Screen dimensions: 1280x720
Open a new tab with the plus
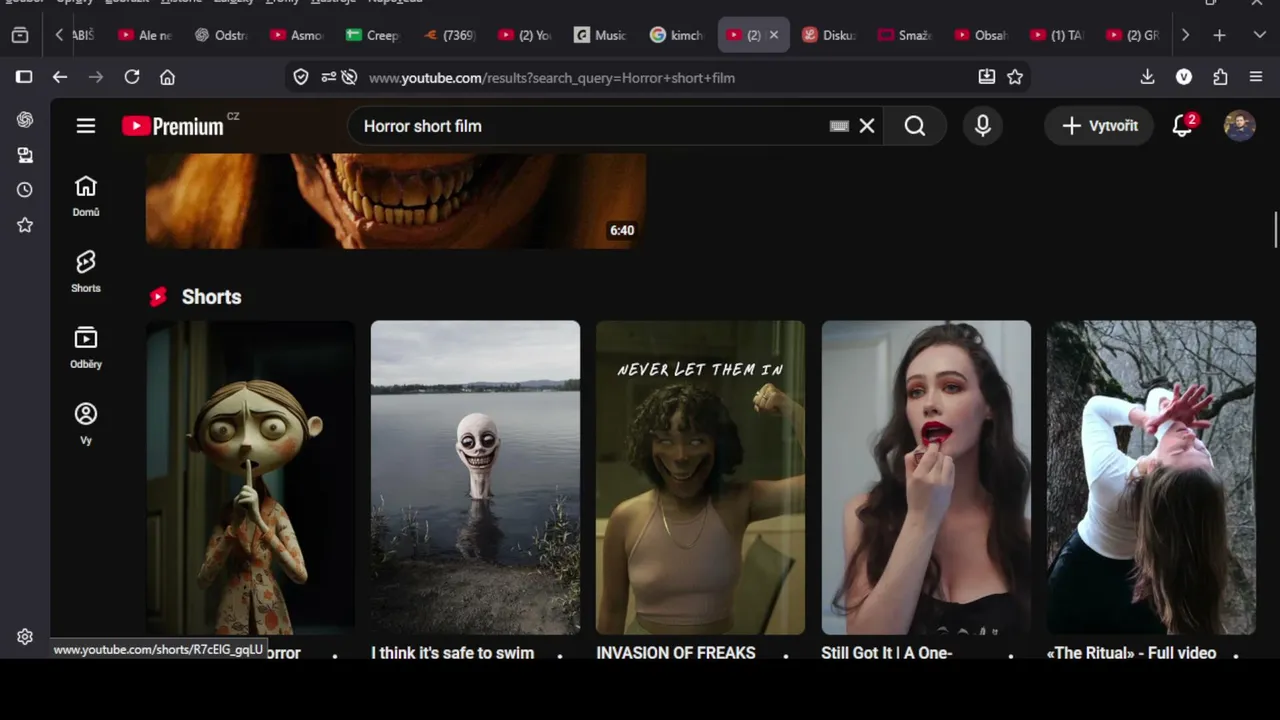tap(1219, 35)
